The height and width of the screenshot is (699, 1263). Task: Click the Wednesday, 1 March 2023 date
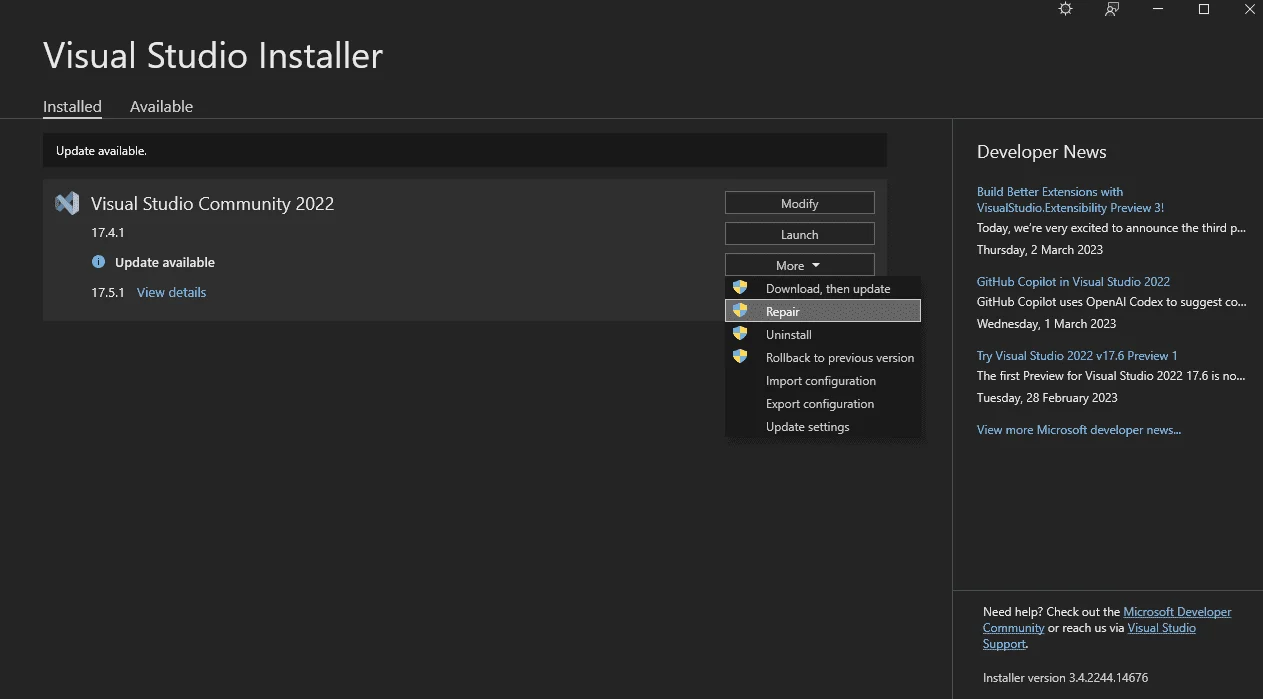pyautogui.click(x=1046, y=323)
